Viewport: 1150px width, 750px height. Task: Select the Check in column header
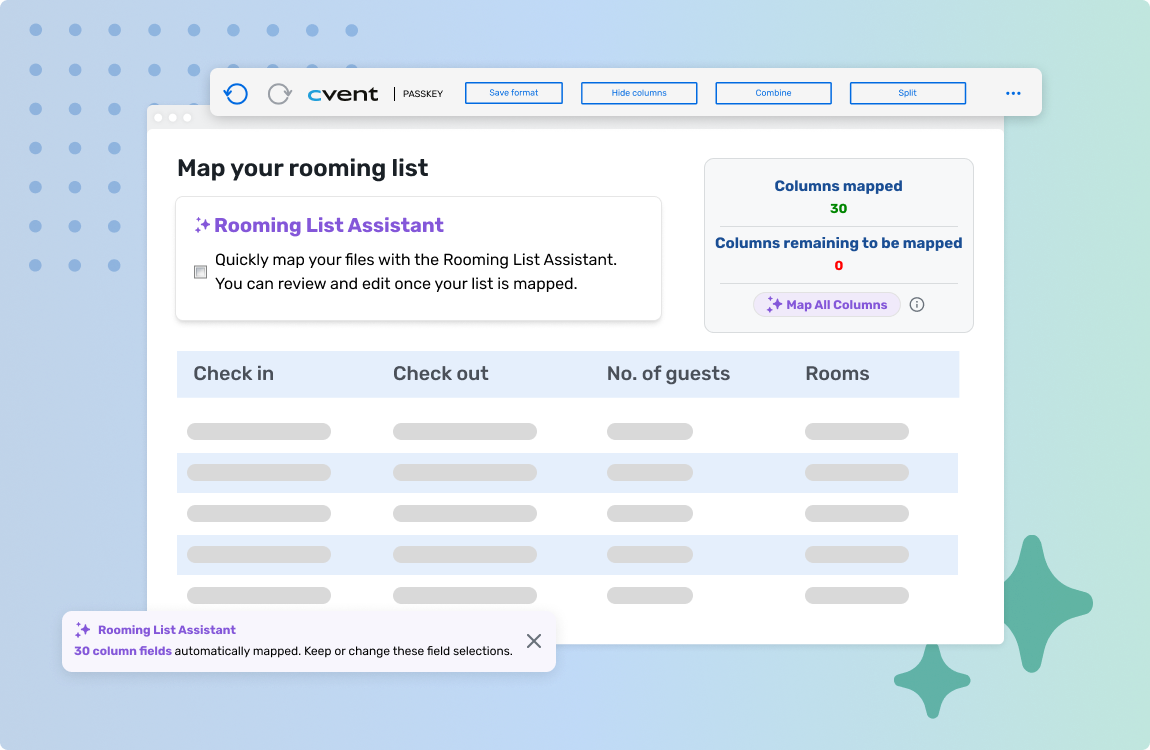[x=233, y=373]
